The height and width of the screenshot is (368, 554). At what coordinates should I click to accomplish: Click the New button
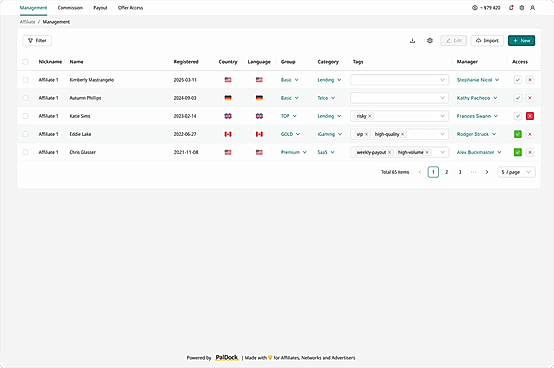pyautogui.click(x=521, y=41)
